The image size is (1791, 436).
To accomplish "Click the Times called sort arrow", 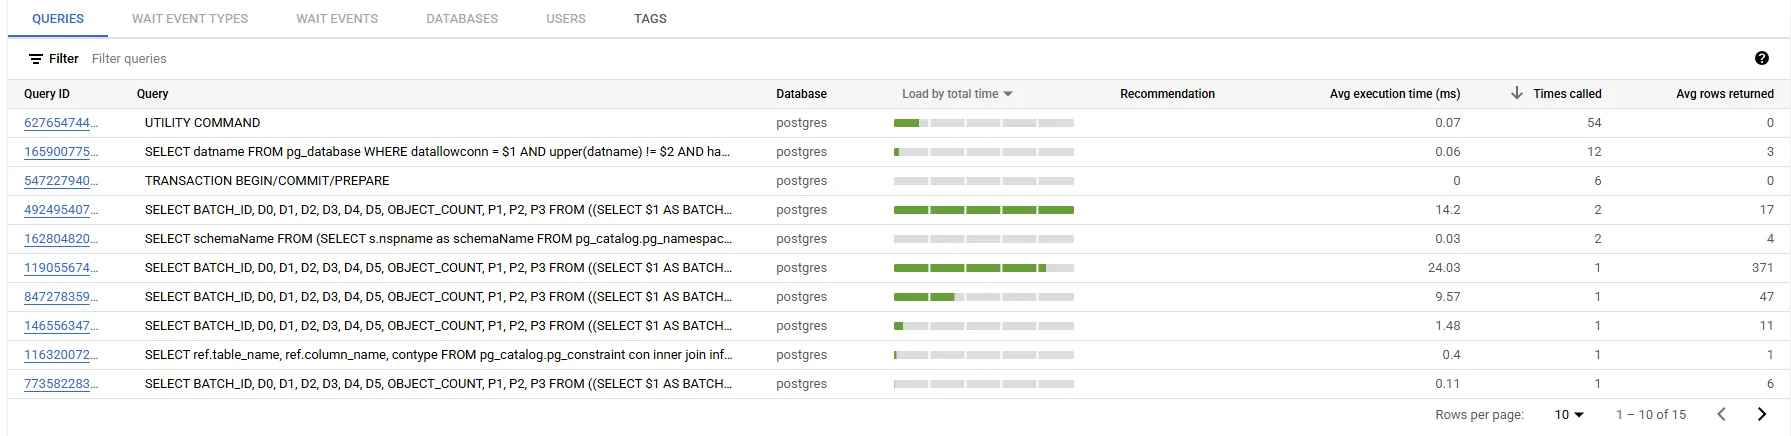I will tap(1516, 93).
